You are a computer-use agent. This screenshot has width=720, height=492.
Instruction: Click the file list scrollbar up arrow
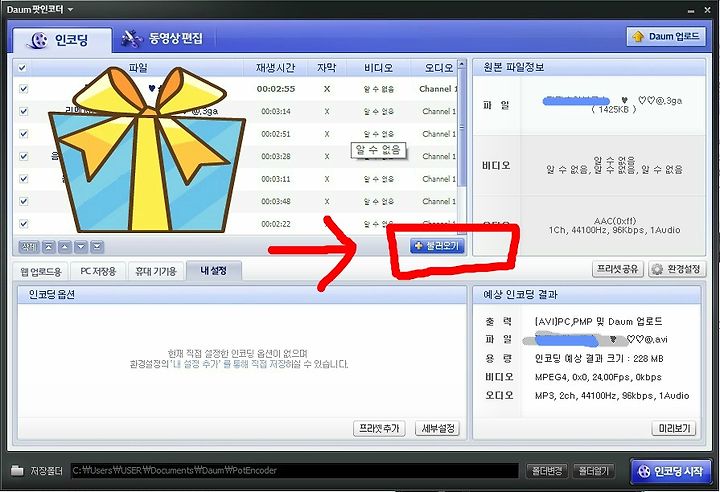click(462, 64)
